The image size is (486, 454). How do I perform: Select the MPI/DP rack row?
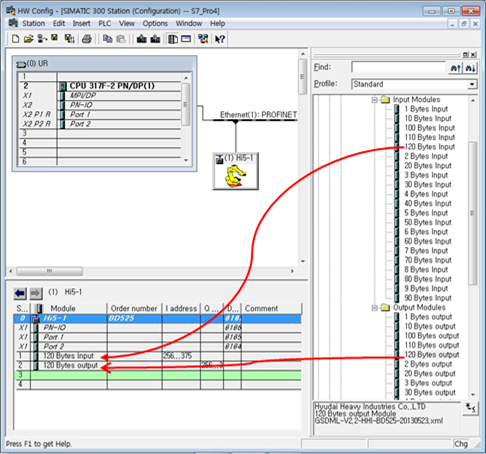click(100, 96)
